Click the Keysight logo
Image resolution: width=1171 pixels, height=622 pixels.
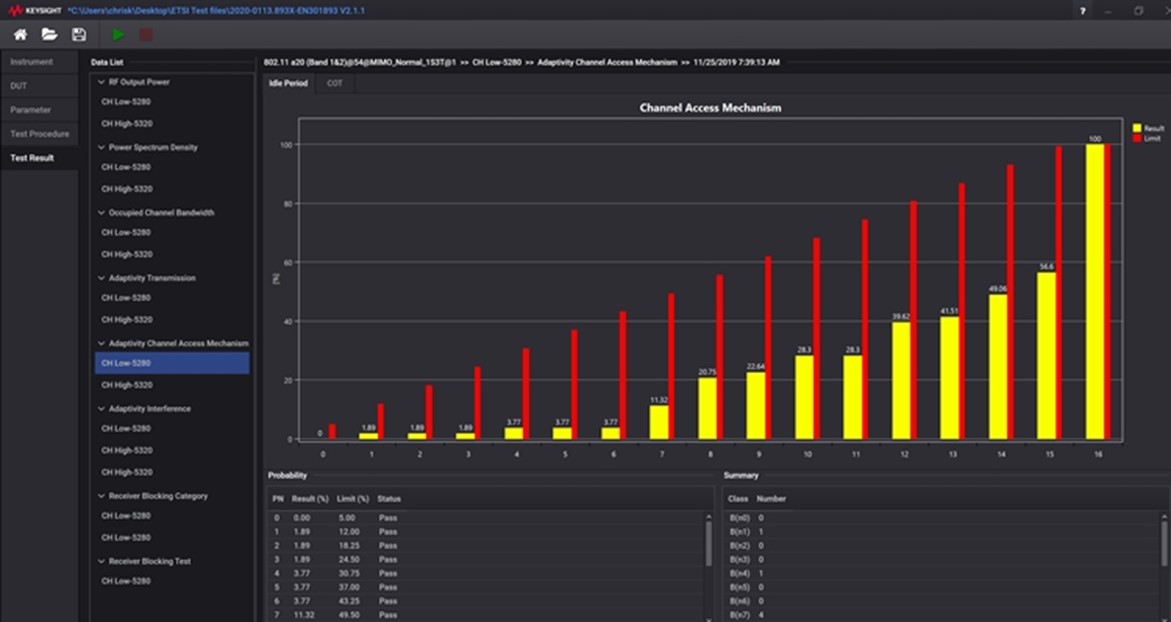coord(32,10)
